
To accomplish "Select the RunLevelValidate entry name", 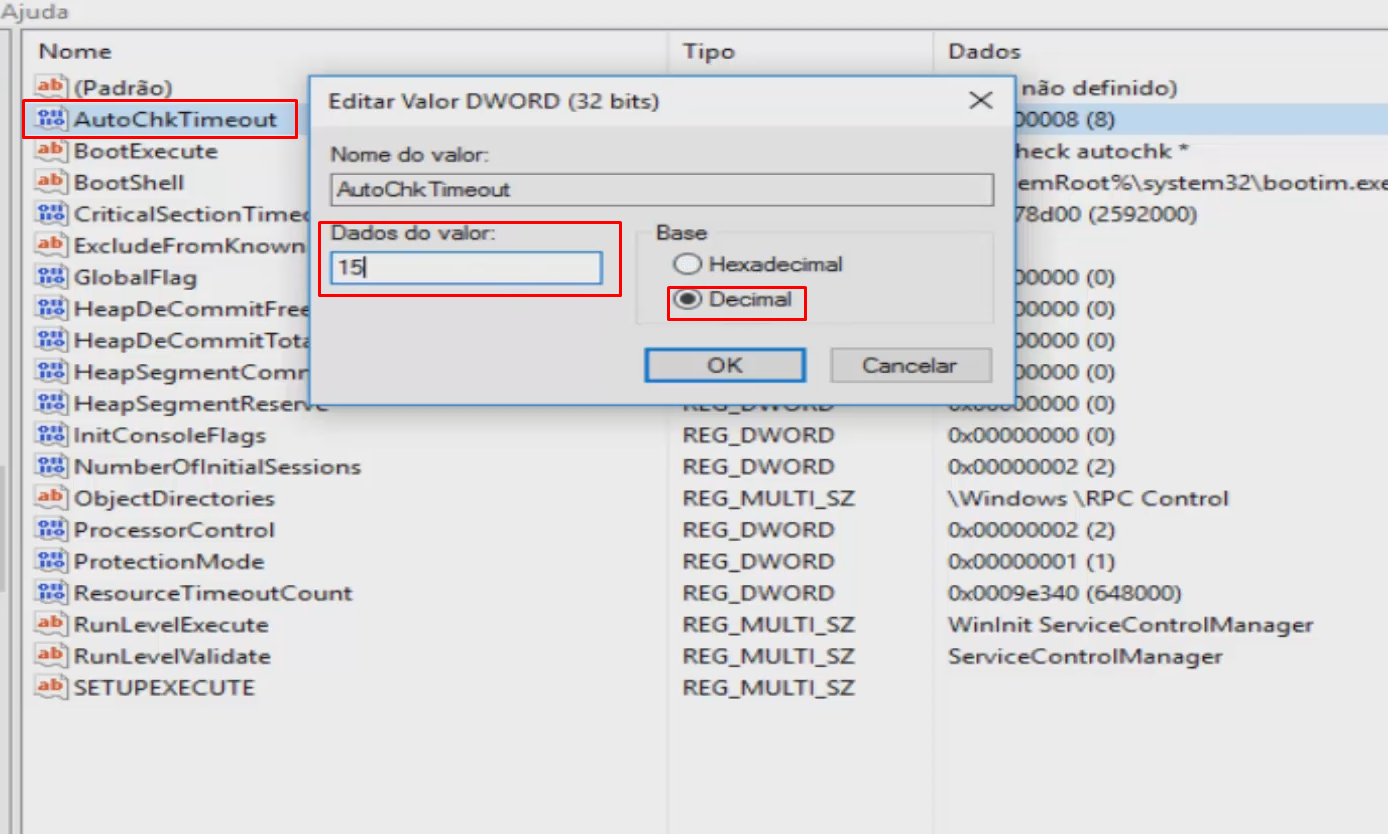I will click(172, 656).
